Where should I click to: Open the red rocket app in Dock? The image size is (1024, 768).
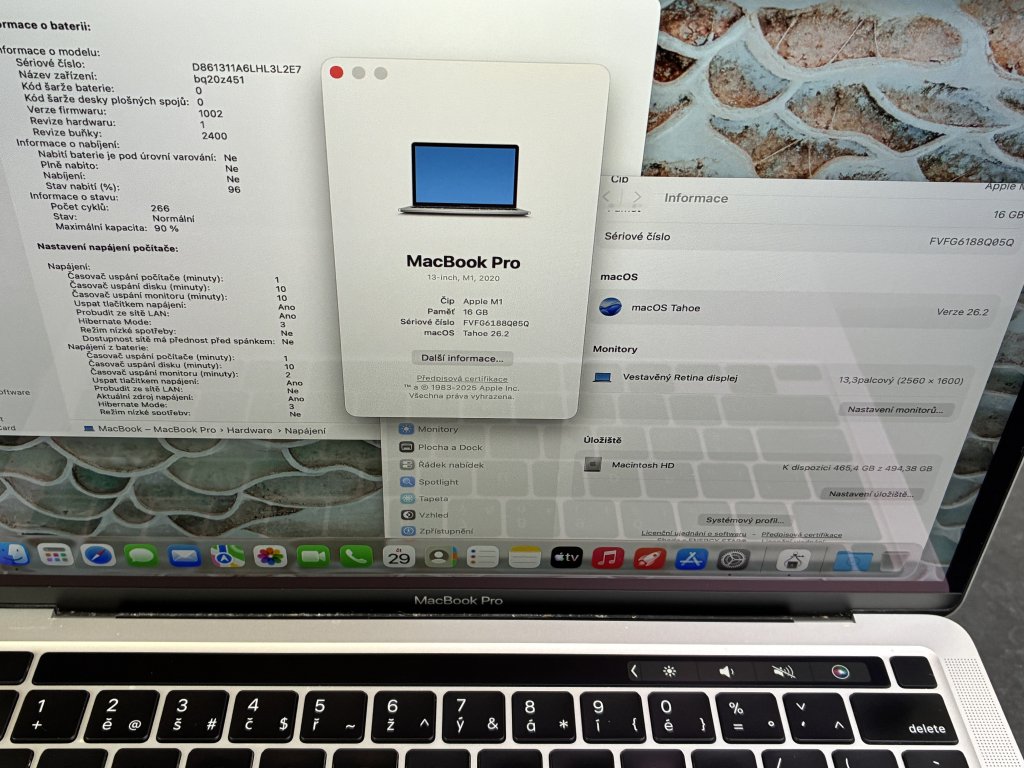coord(650,558)
